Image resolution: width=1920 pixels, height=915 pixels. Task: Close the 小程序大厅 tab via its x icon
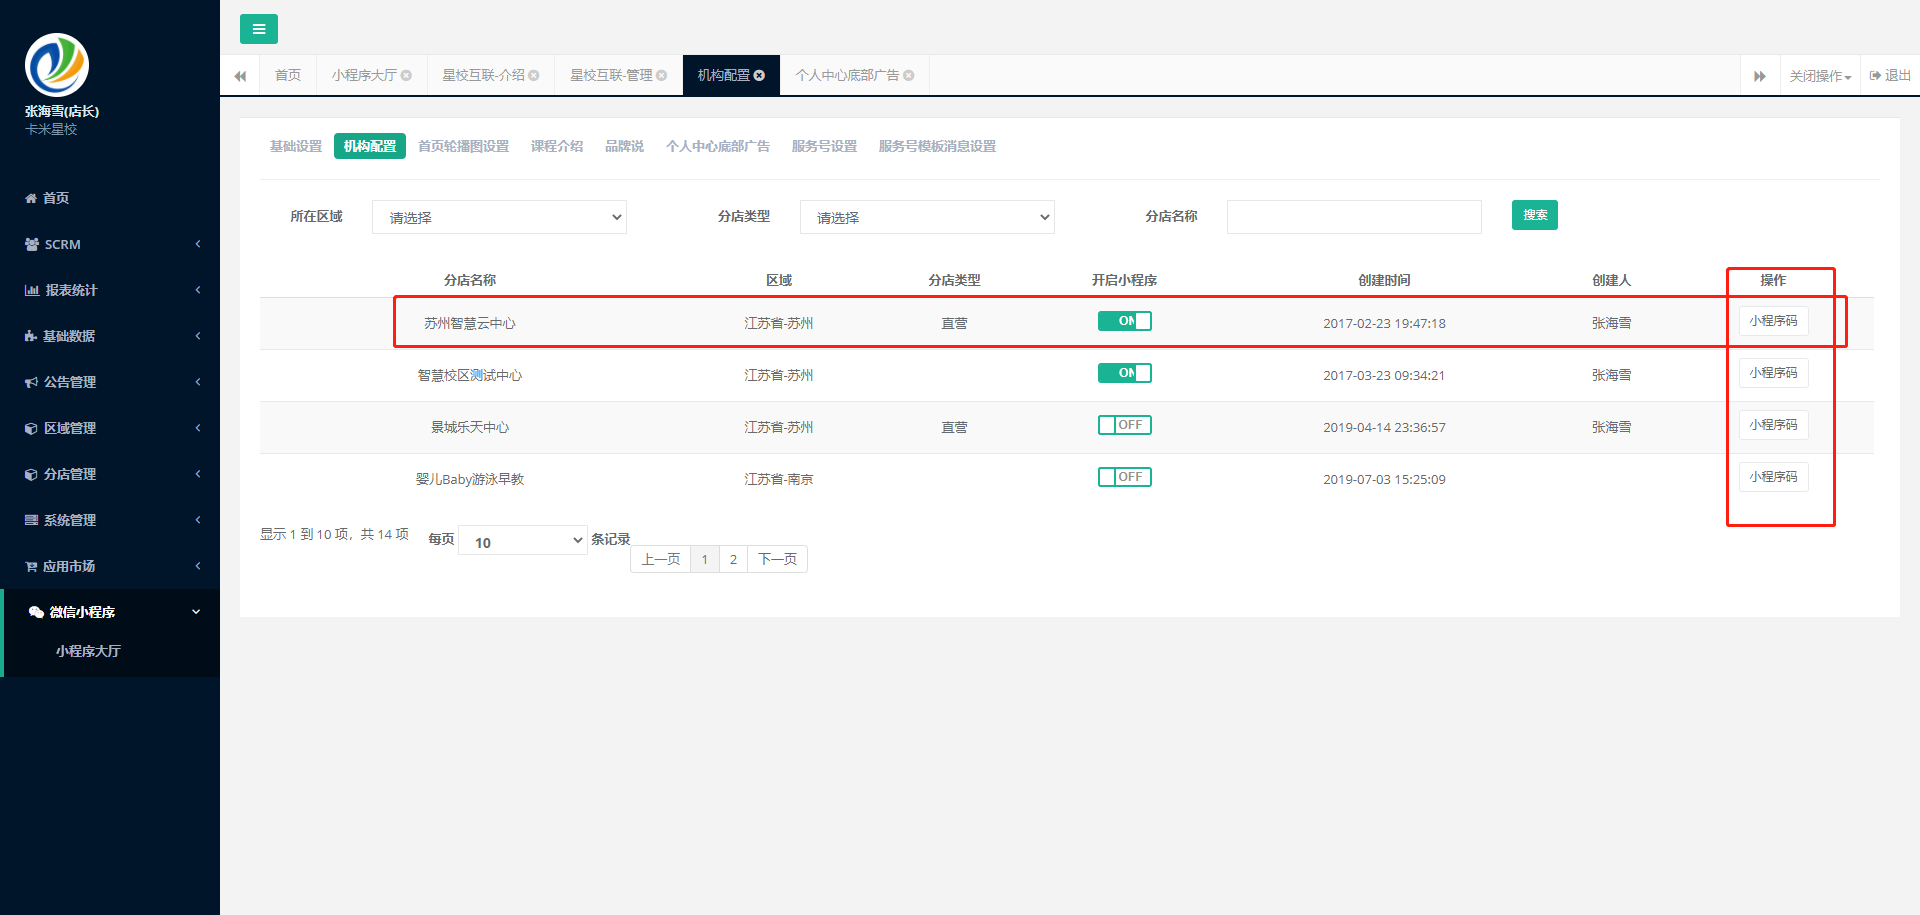pyautogui.click(x=406, y=76)
